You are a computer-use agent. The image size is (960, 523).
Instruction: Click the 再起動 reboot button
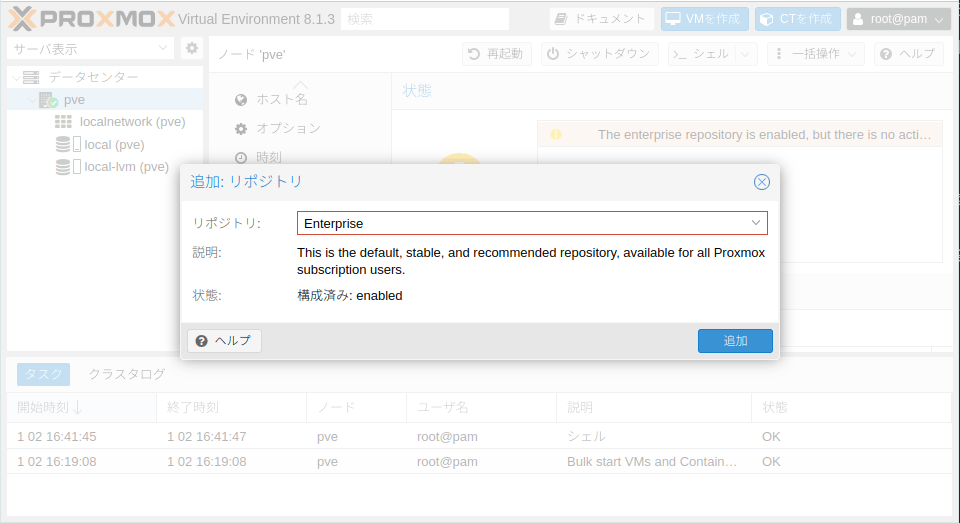(x=497, y=54)
